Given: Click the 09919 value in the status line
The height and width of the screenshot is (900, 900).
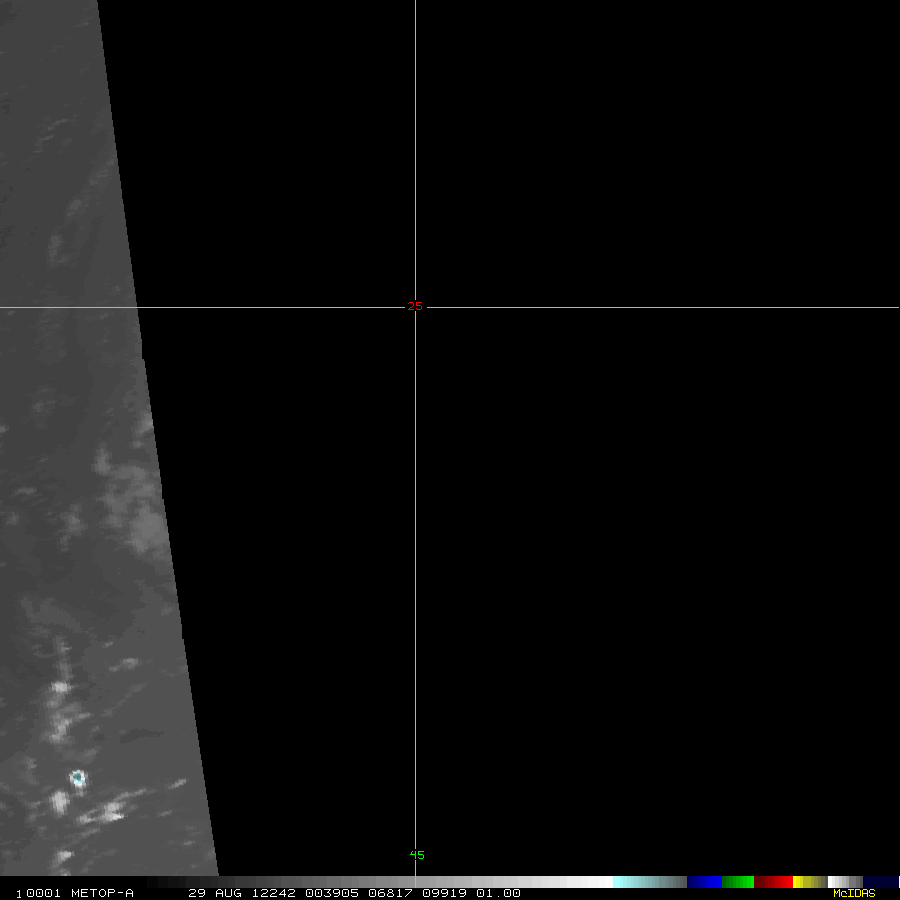Looking at the screenshot, I should tap(446, 893).
